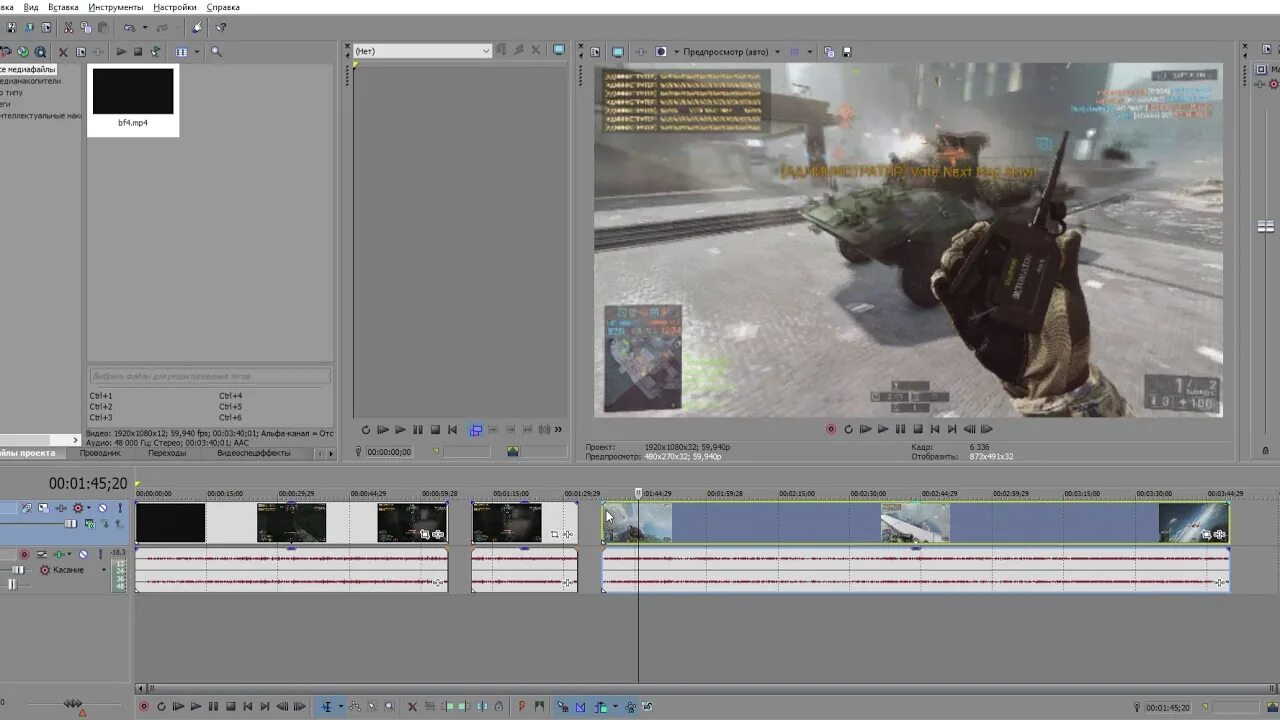Arm the audio track for record

[24, 554]
